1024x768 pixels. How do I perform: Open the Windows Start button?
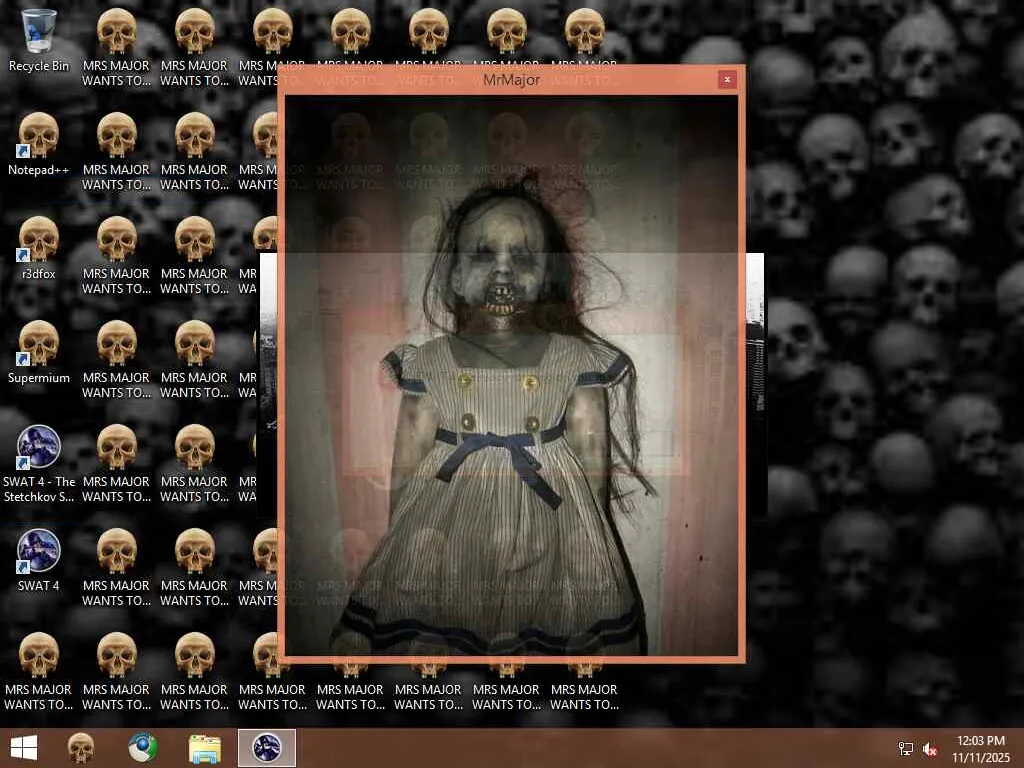coord(24,748)
